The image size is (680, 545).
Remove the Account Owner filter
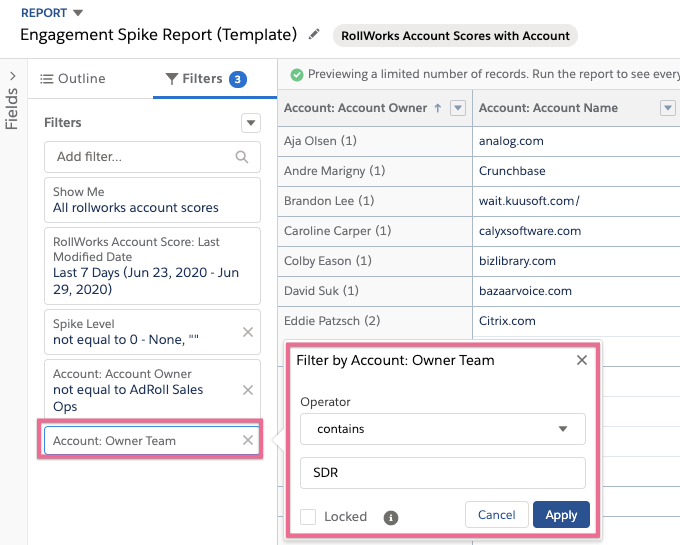[x=248, y=390]
